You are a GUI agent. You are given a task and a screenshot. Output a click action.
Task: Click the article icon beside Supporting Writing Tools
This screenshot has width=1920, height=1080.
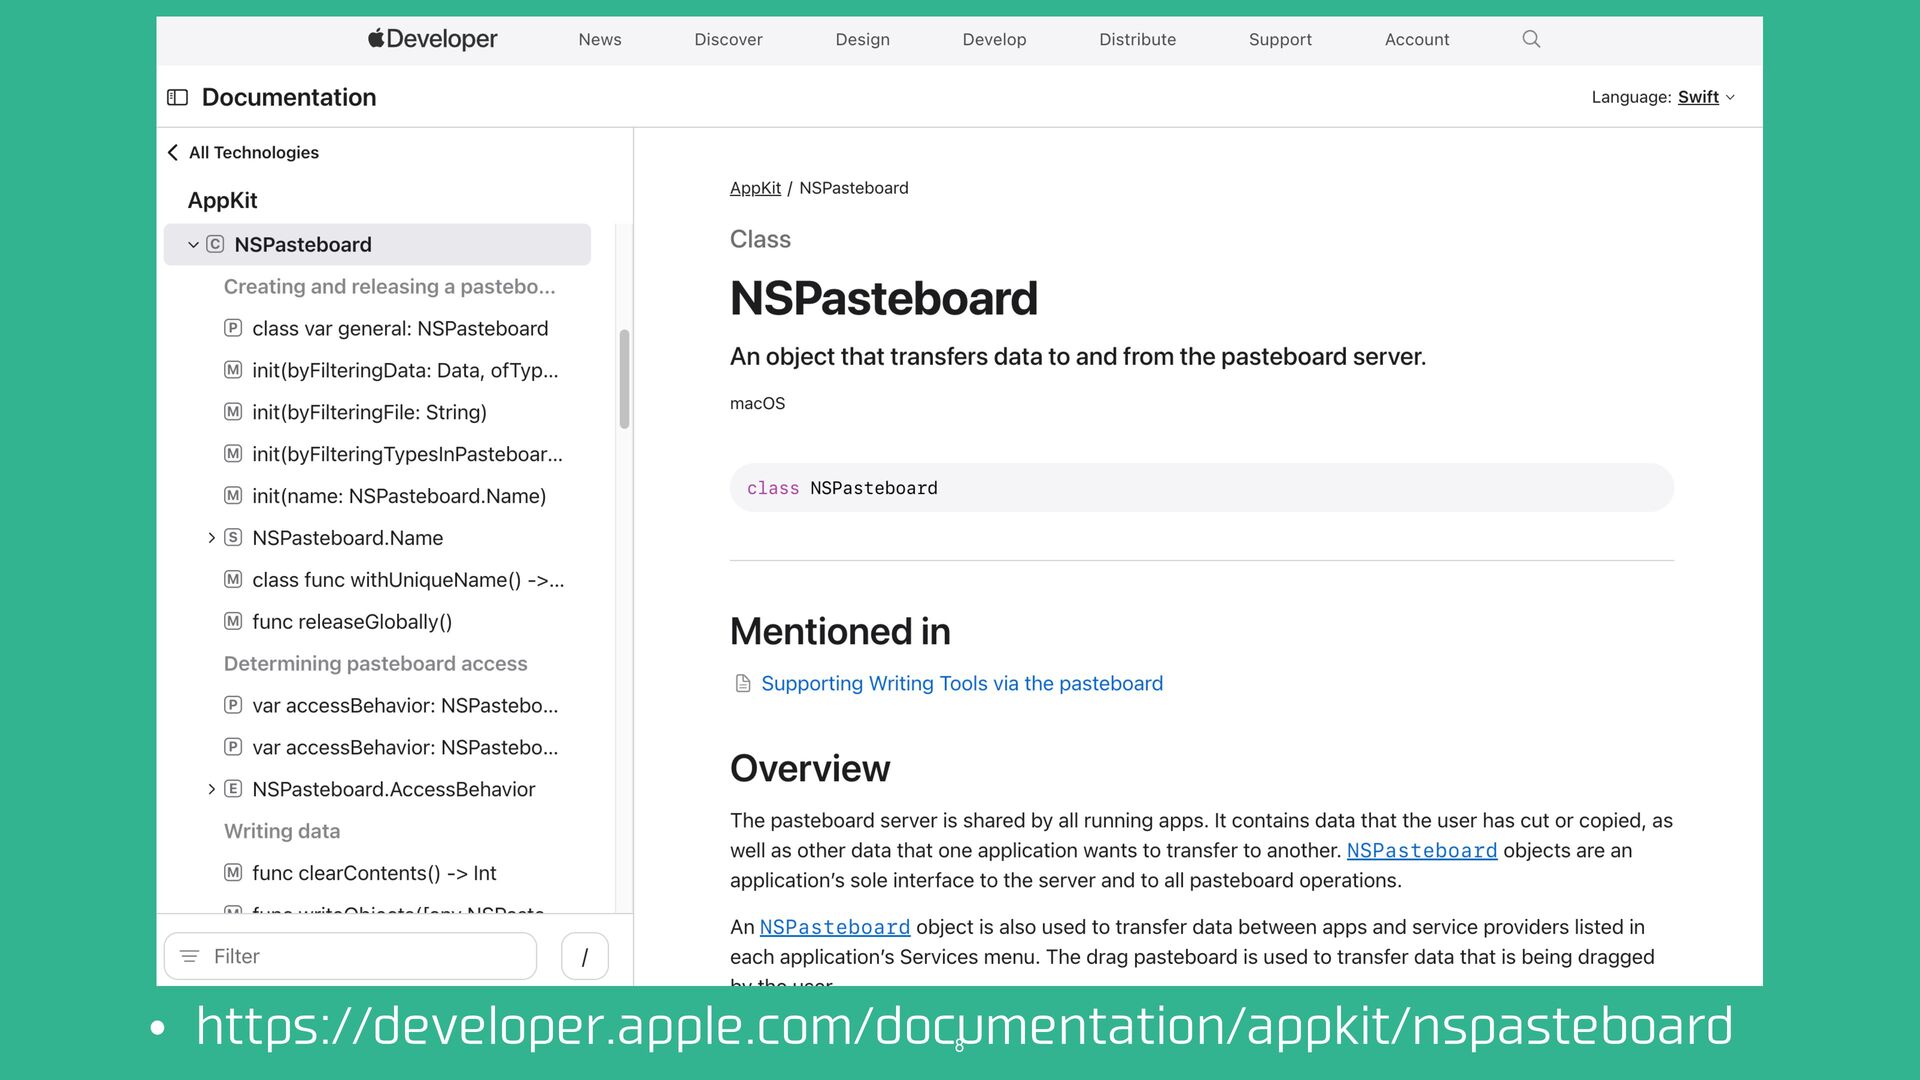pyautogui.click(x=743, y=684)
